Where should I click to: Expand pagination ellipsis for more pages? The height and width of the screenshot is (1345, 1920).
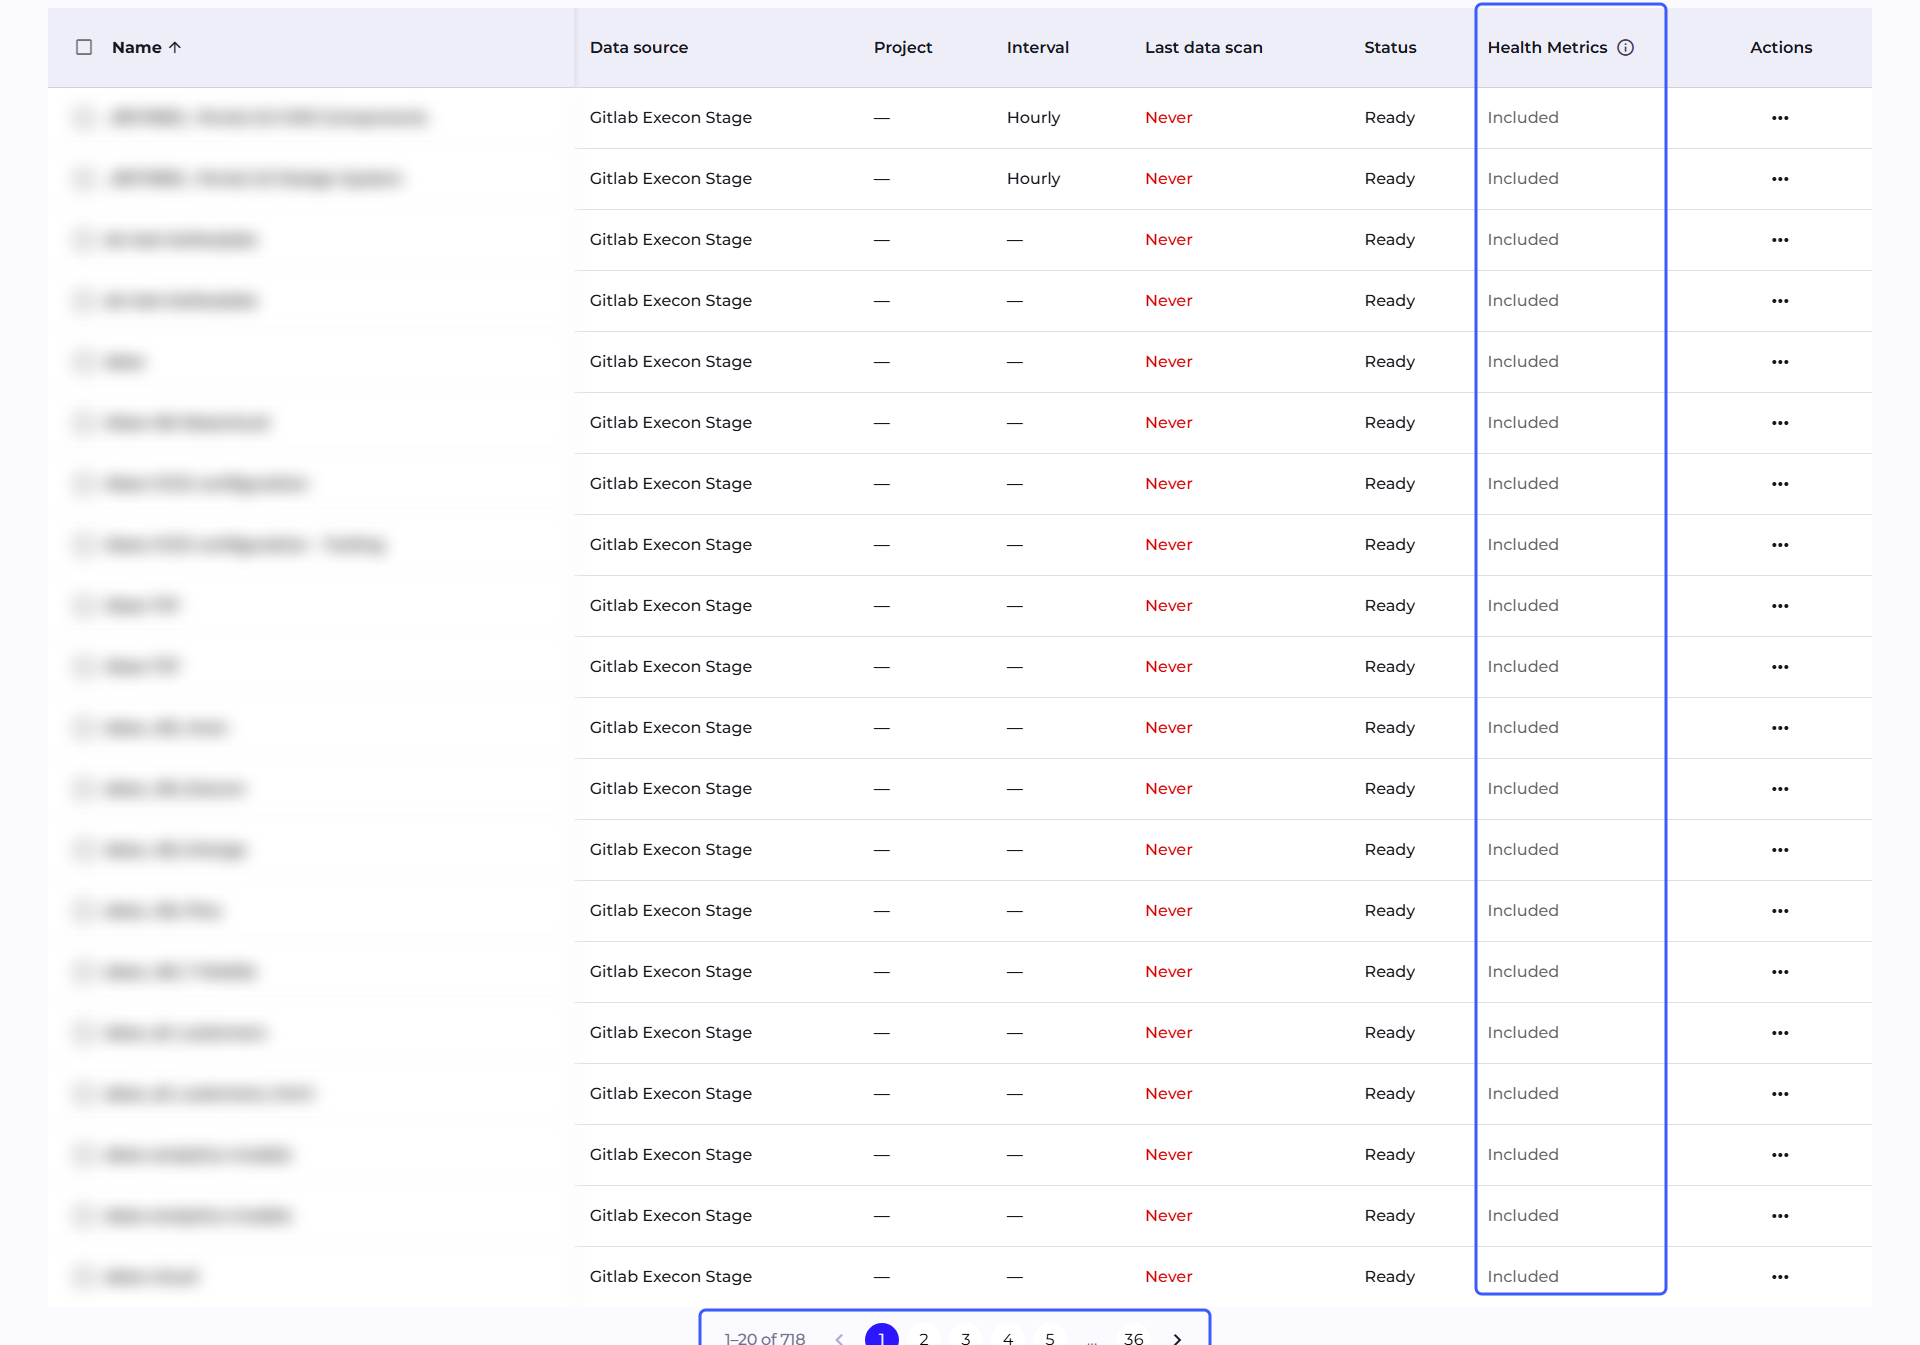point(1092,1339)
